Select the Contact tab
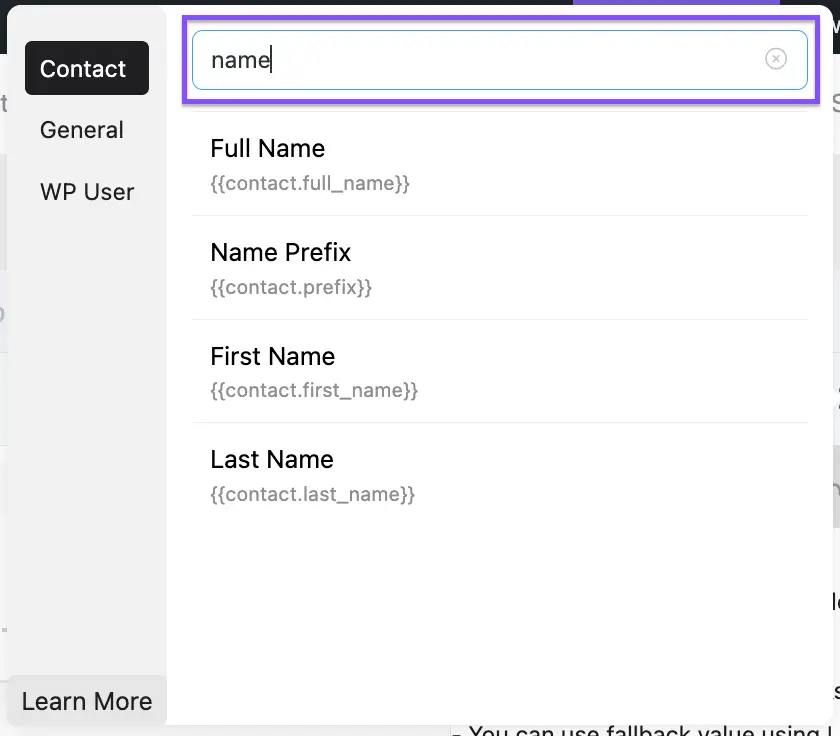 (87, 68)
